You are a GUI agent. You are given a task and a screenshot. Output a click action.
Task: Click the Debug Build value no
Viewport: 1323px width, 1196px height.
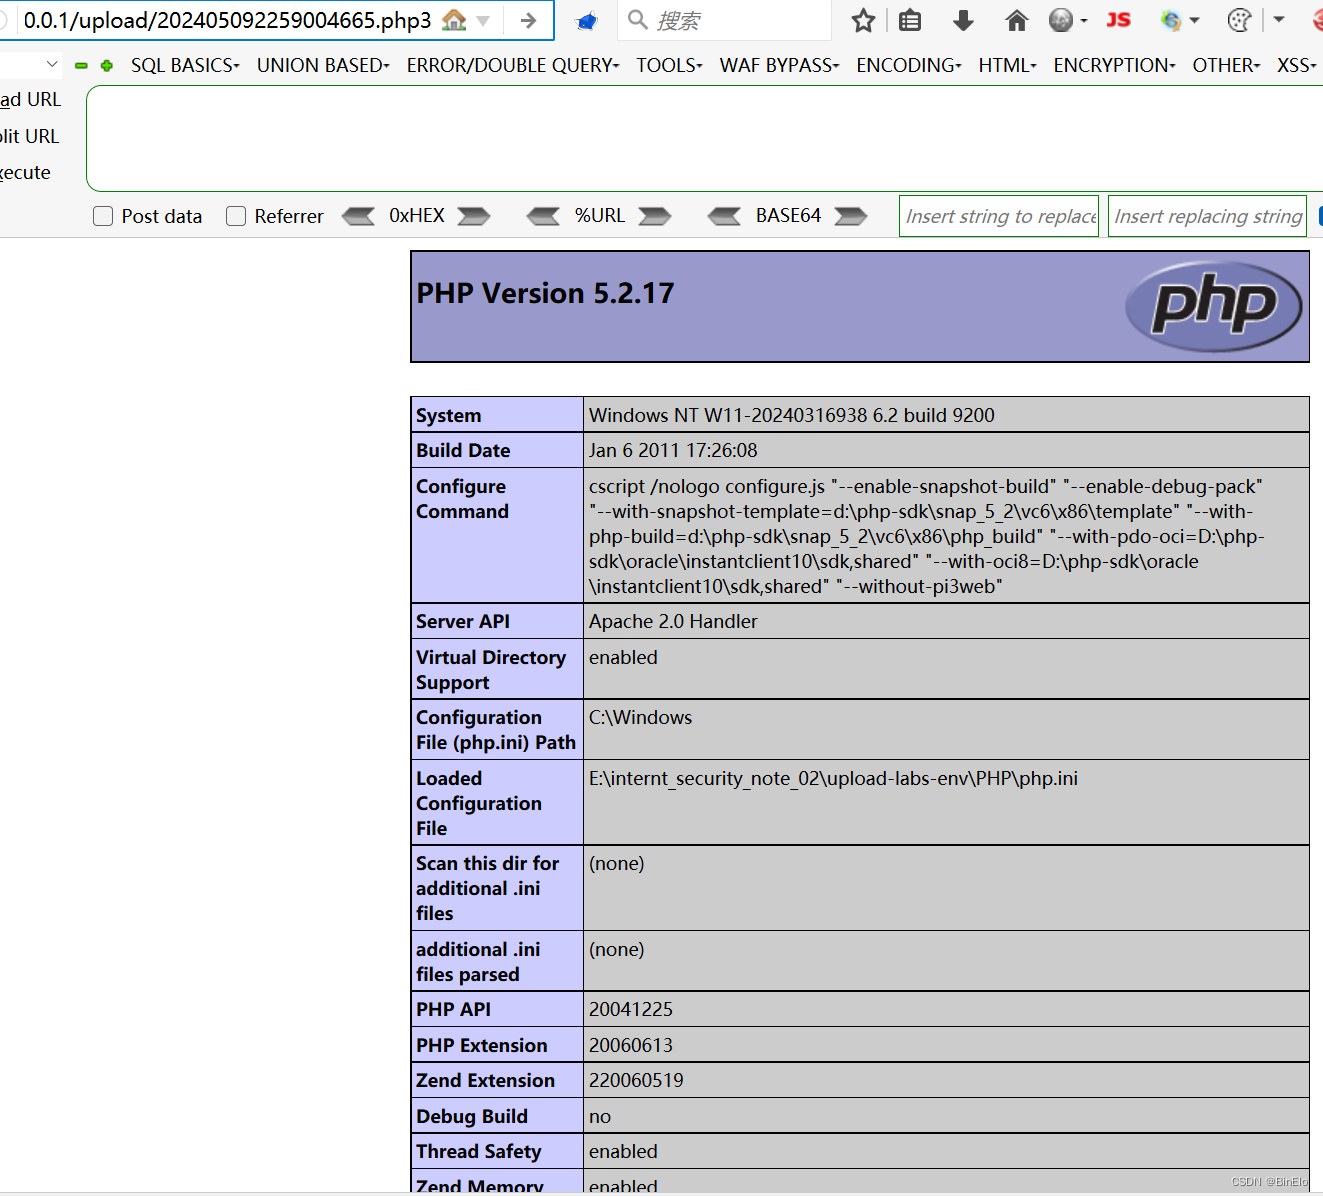pos(600,1116)
